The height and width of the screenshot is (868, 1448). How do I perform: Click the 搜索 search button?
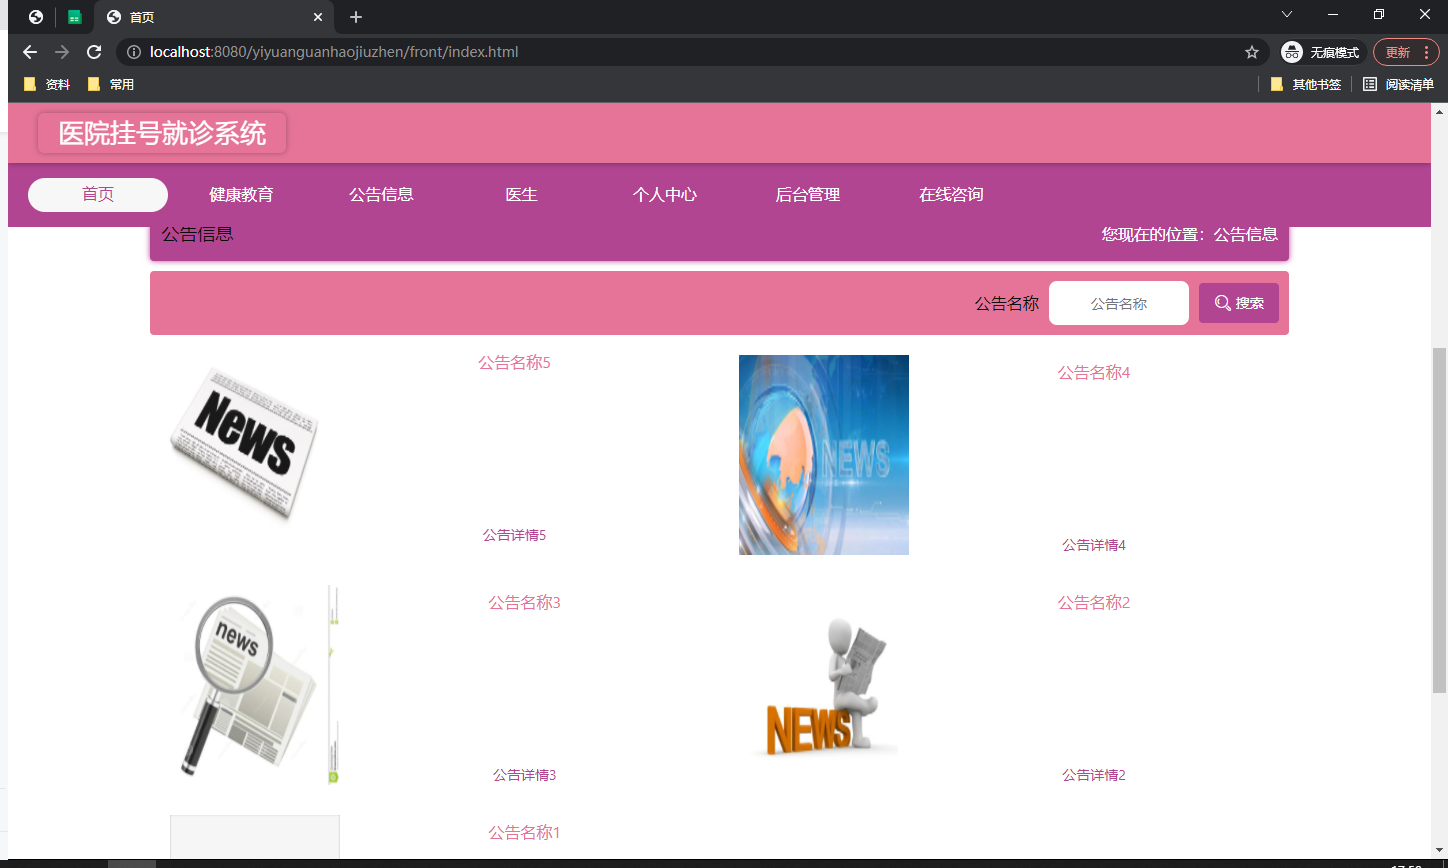(x=1239, y=303)
